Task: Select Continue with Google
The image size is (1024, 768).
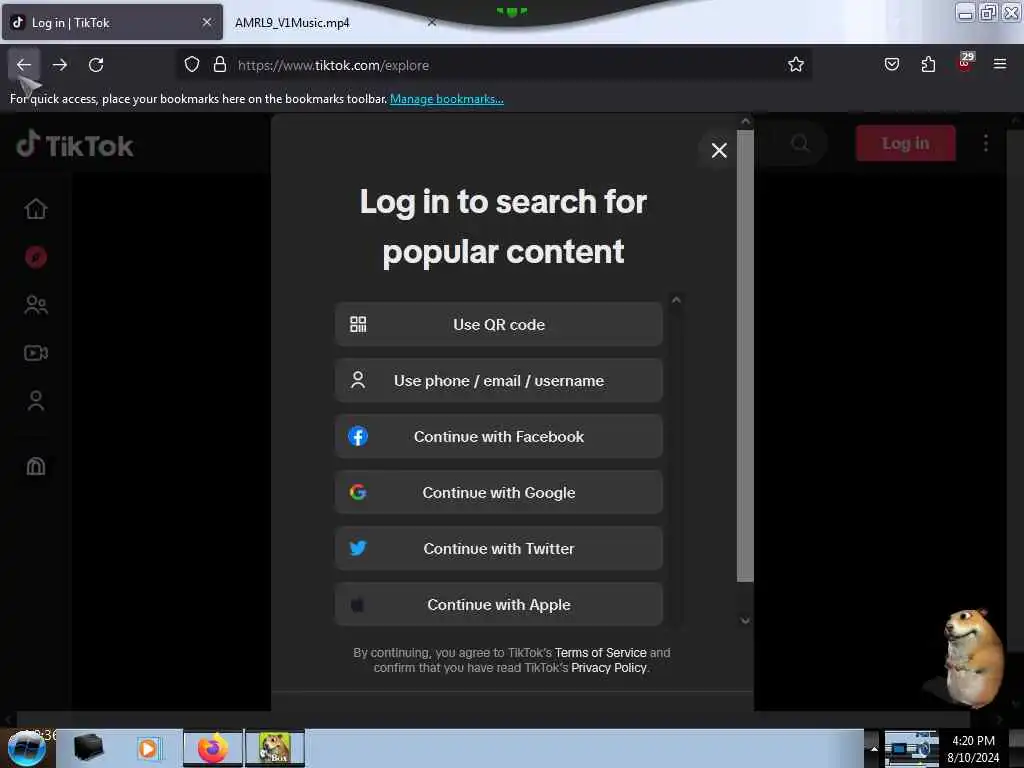Action: (498, 492)
